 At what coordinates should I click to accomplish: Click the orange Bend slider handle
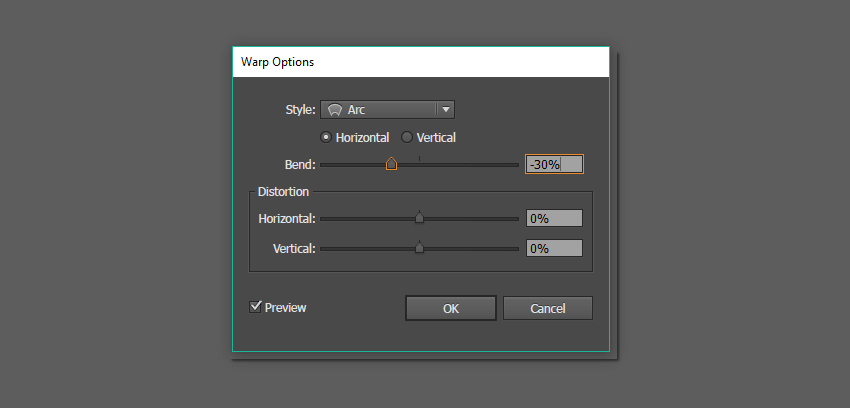(391, 164)
